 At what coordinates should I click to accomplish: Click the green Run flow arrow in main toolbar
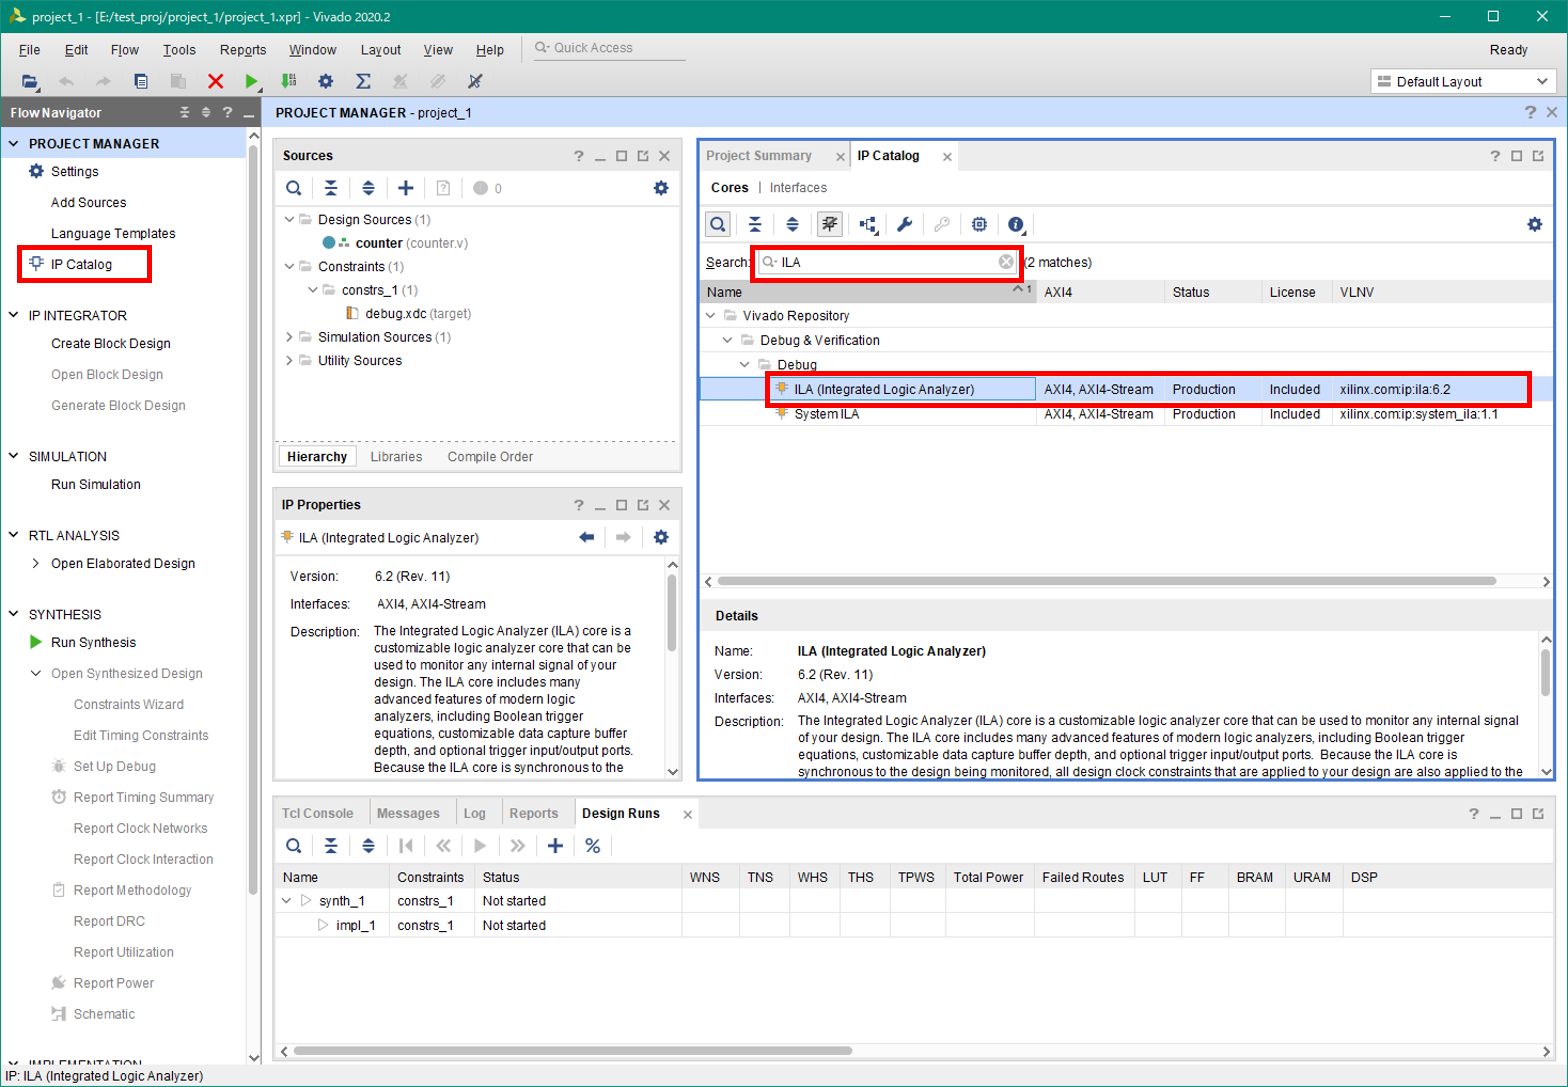tap(252, 81)
